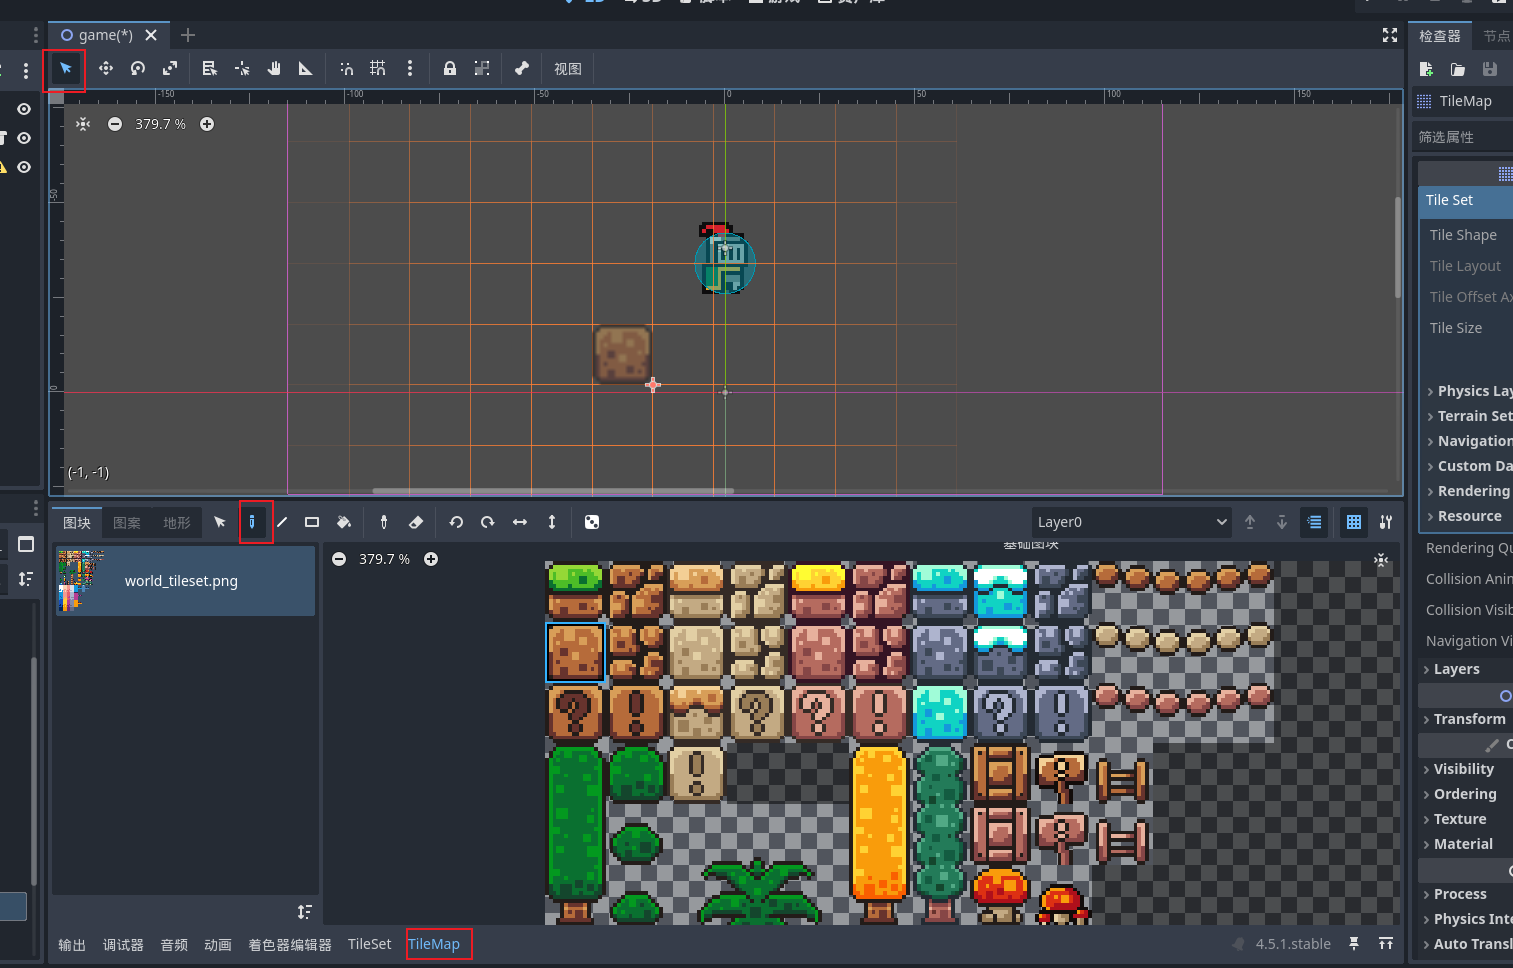1513x968 pixels.
Task: Zoom in the viewport with plus button
Action: 207,124
